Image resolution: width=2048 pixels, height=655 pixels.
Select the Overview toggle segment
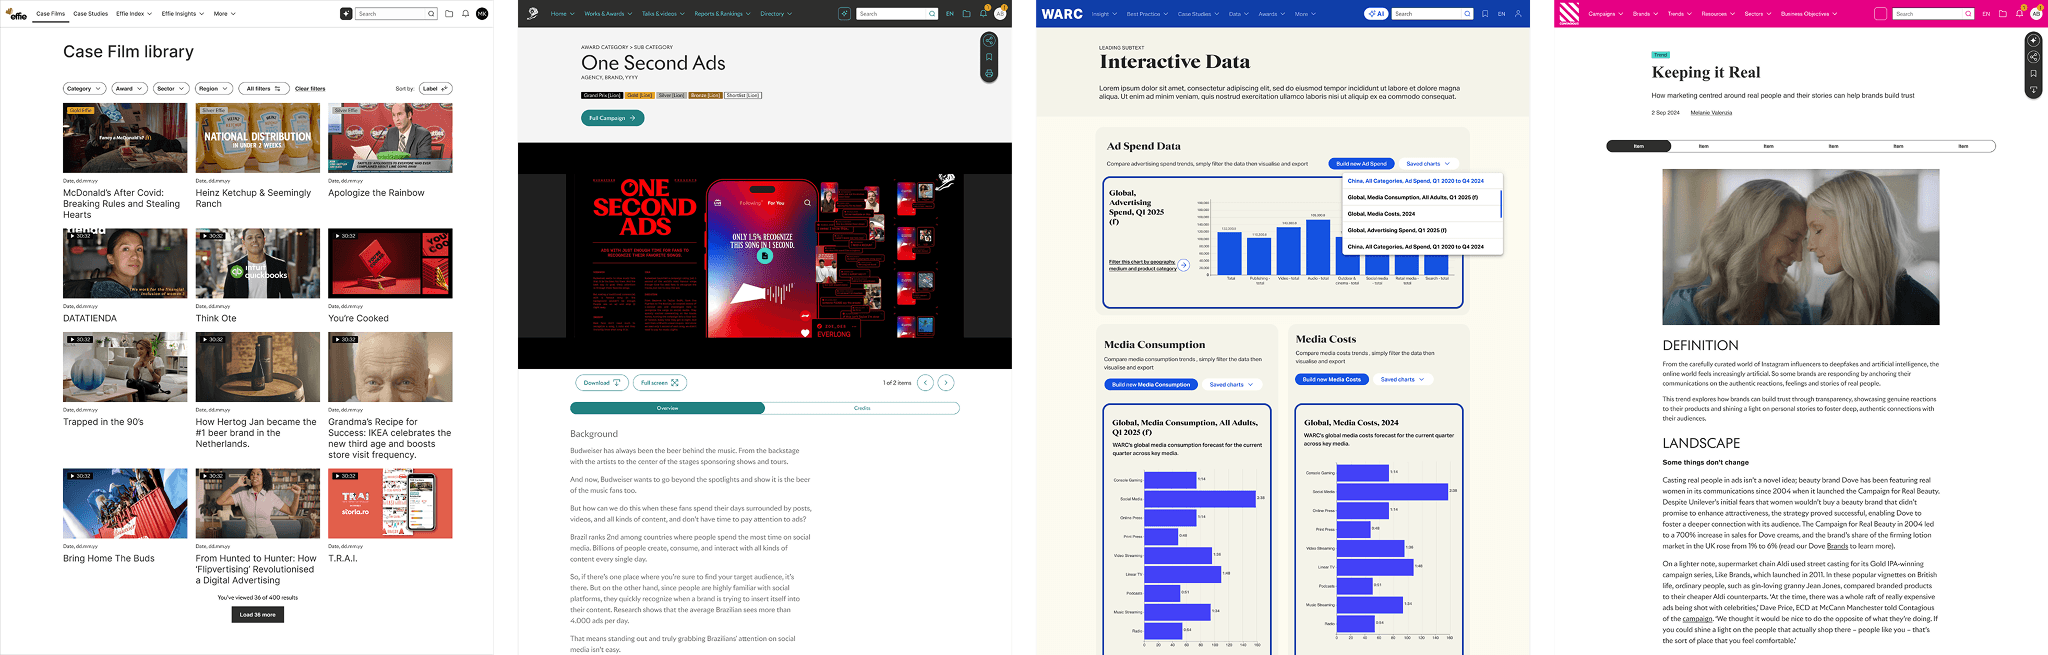pyautogui.click(x=667, y=408)
